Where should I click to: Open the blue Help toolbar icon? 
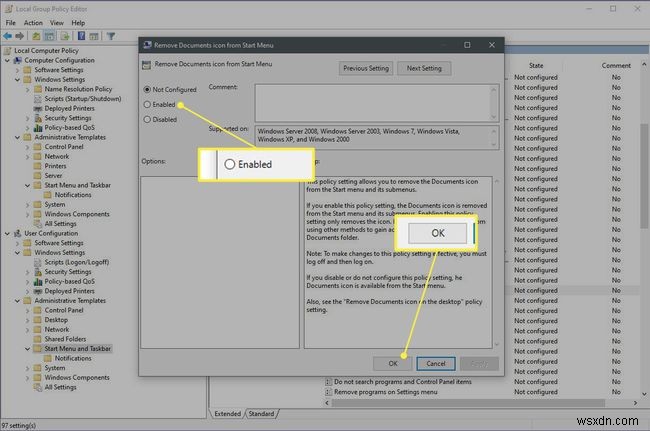[81, 36]
